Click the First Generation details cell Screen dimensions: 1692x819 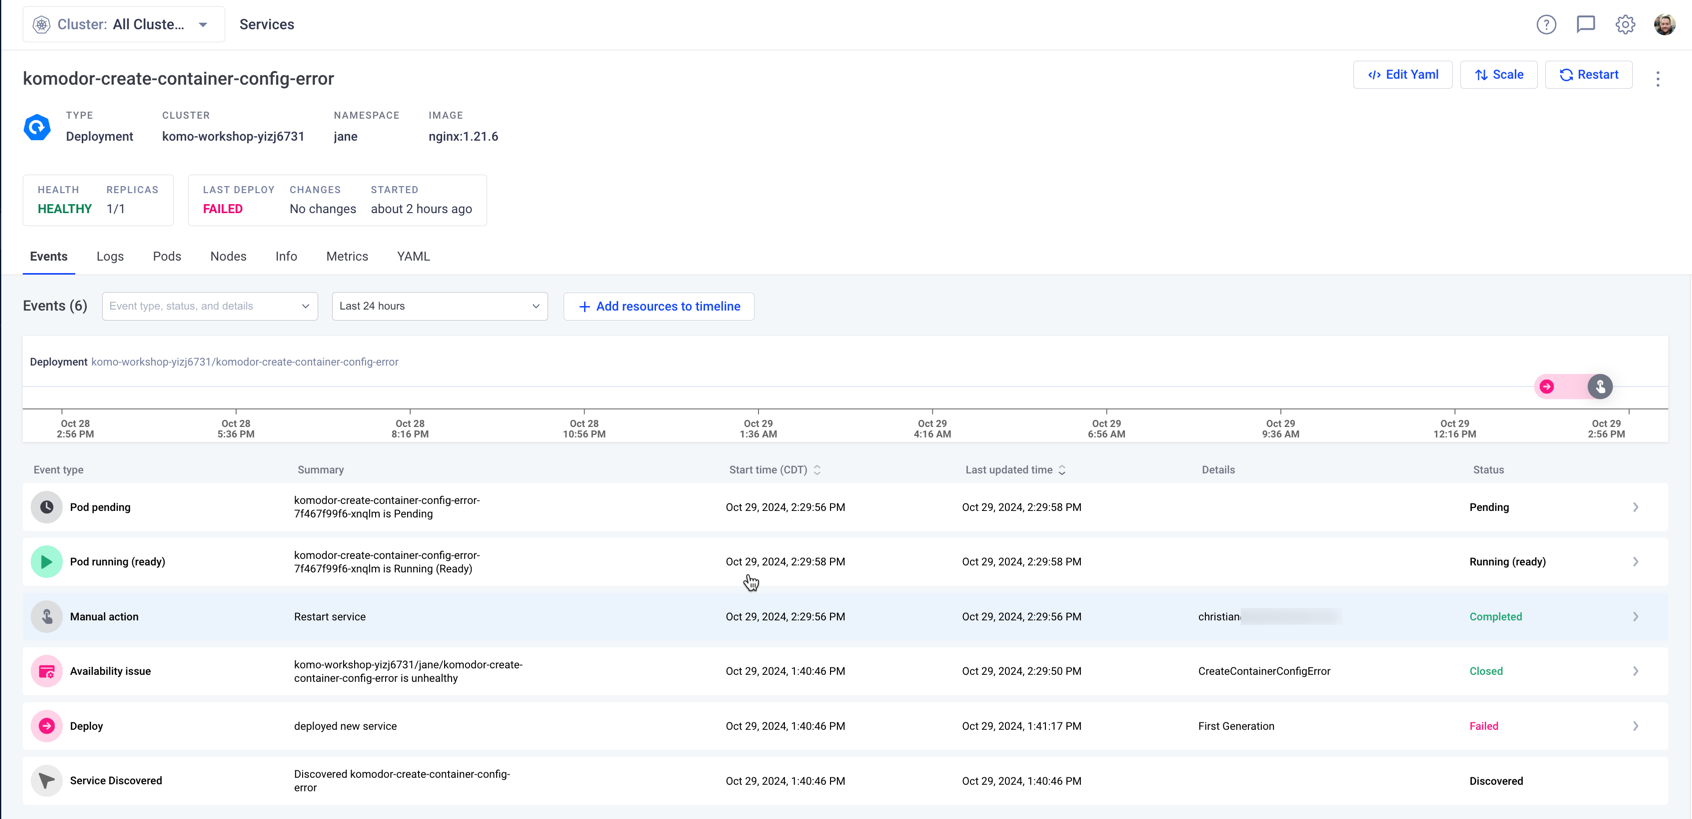[1236, 726]
